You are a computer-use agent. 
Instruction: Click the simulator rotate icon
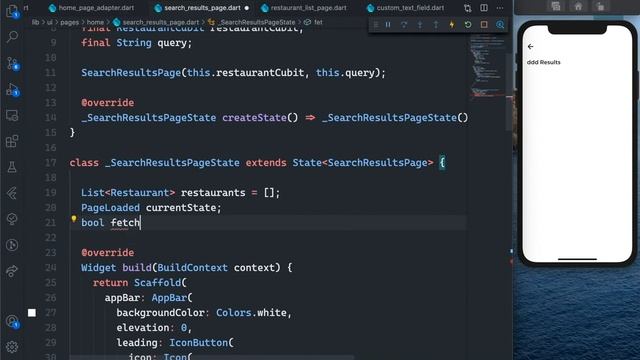pyautogui.click(x=600, y=6)
